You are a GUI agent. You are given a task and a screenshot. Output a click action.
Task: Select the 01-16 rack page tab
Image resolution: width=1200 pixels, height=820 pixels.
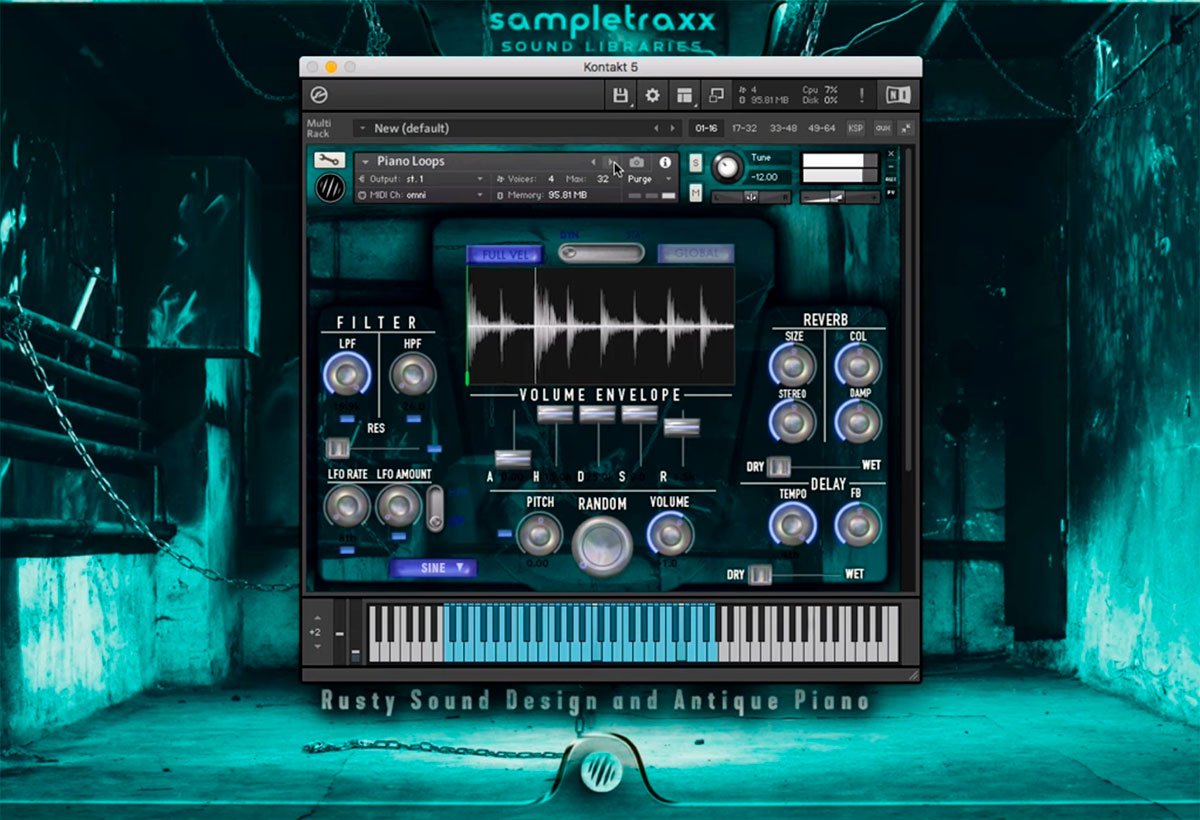pos(706,128)
